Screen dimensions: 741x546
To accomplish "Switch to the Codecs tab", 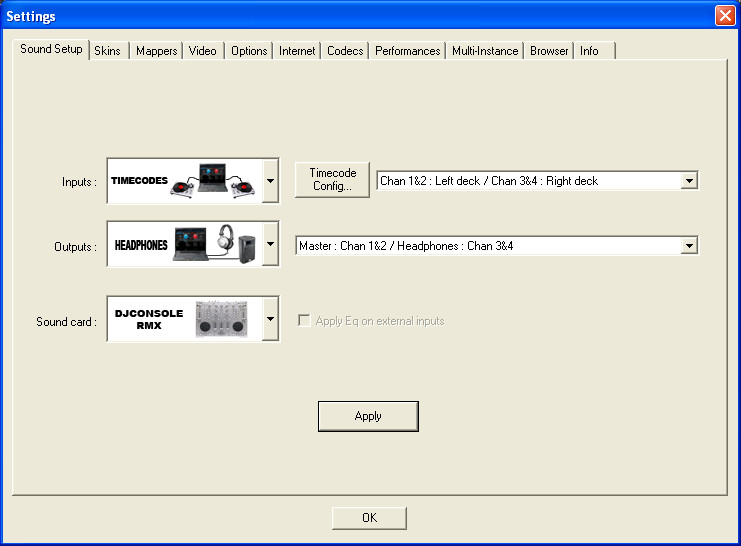I will point(345,51).
